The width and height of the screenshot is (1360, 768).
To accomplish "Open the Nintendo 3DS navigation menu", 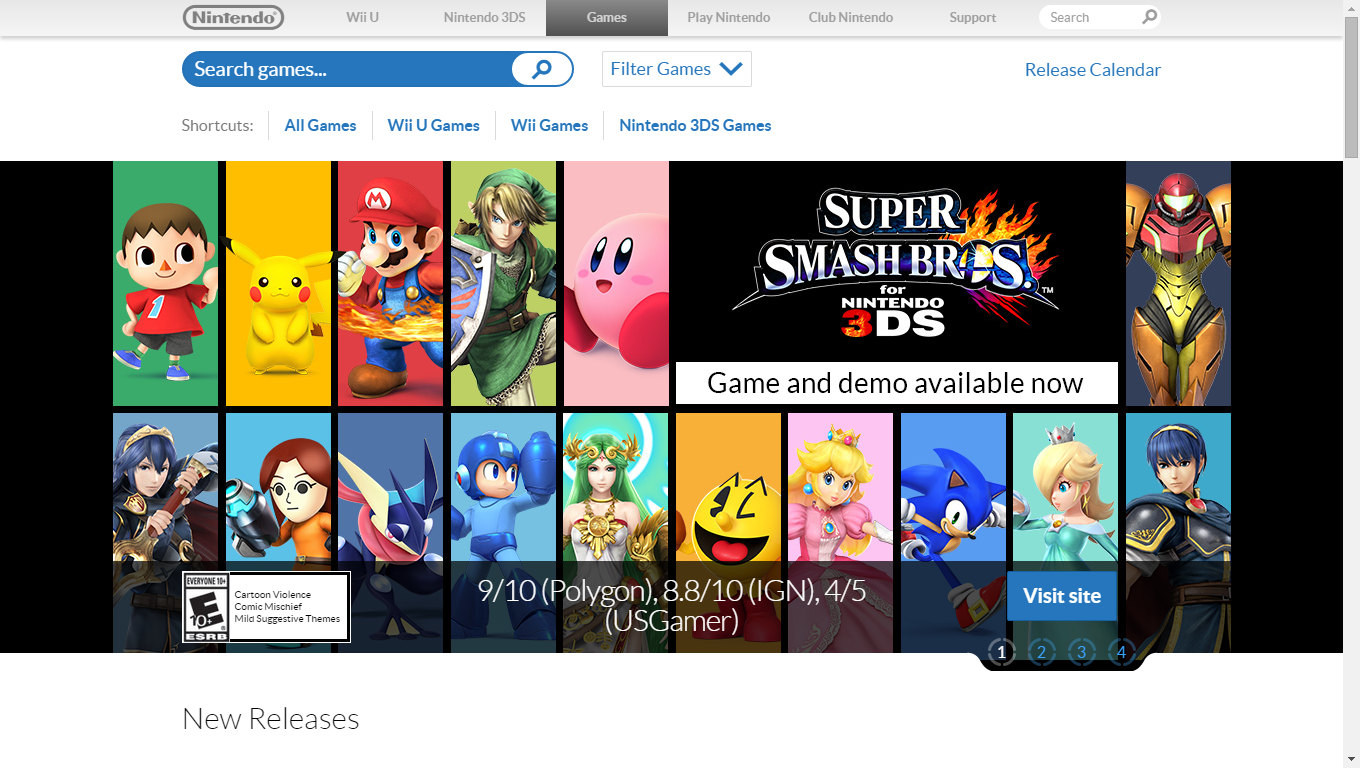I will coord(484,17).
